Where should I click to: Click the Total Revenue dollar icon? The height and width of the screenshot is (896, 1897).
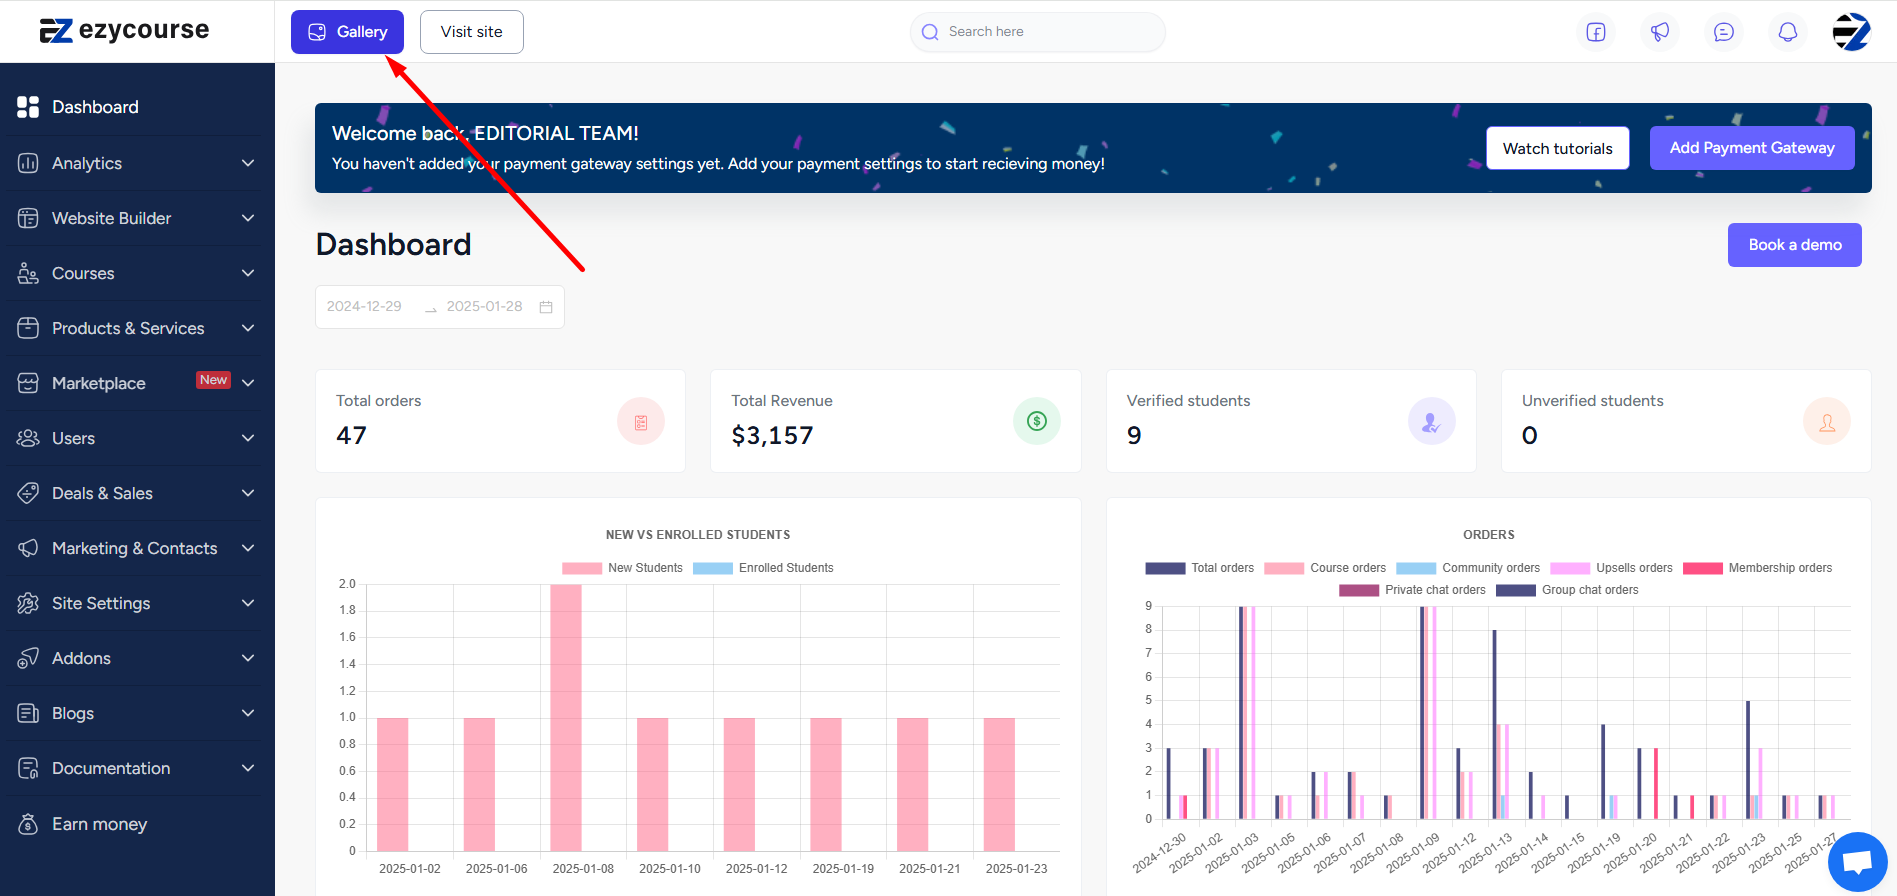[x=1037, y=422]
